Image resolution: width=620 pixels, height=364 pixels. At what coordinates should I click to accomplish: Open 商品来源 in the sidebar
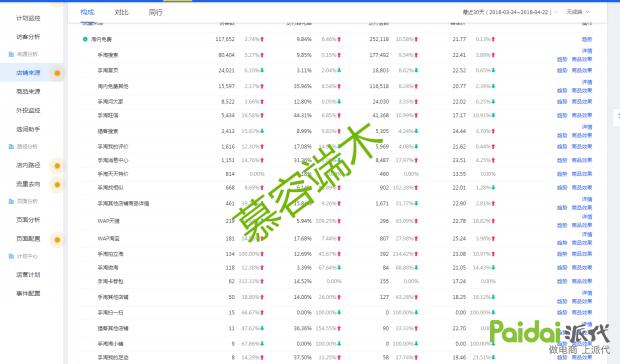pyautogui.click(x=28, y=91)
